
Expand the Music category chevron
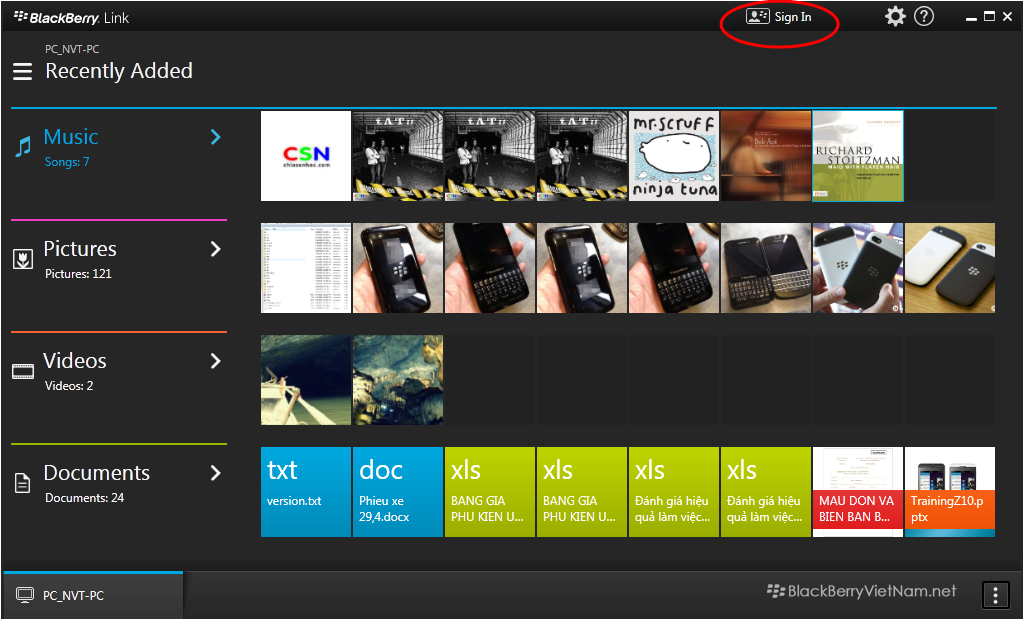click(215, 137)
